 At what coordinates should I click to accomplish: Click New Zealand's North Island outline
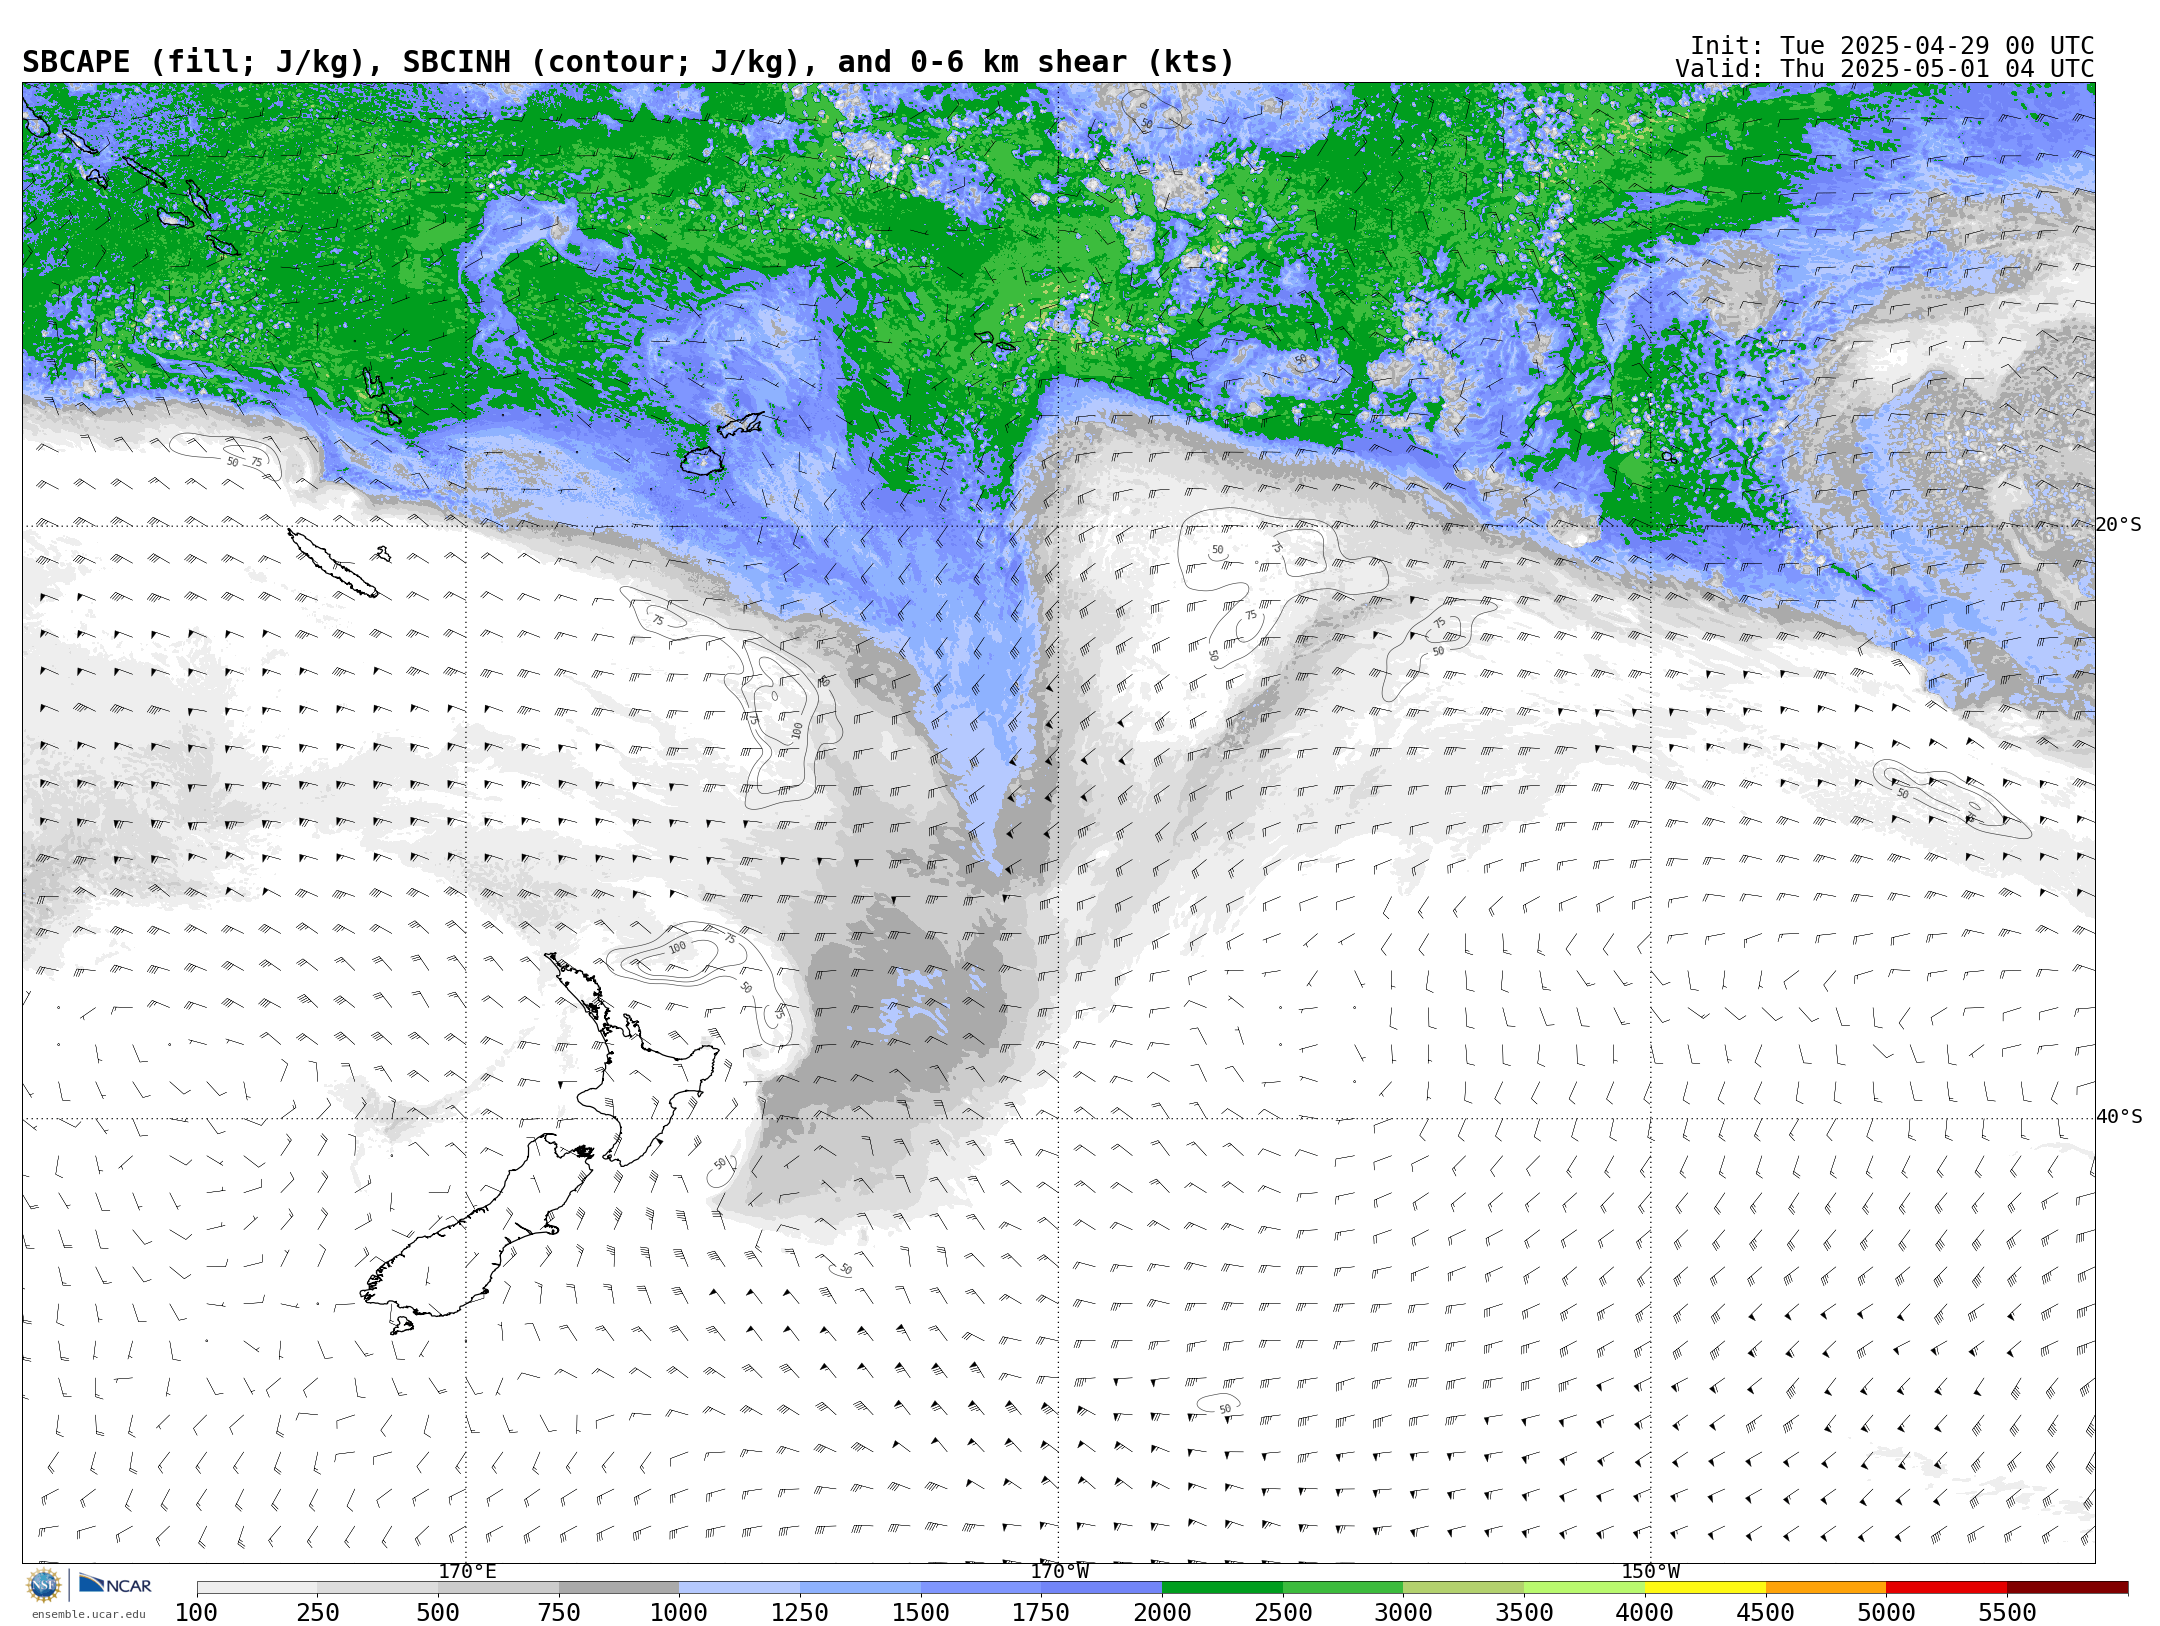[630, 1060]
